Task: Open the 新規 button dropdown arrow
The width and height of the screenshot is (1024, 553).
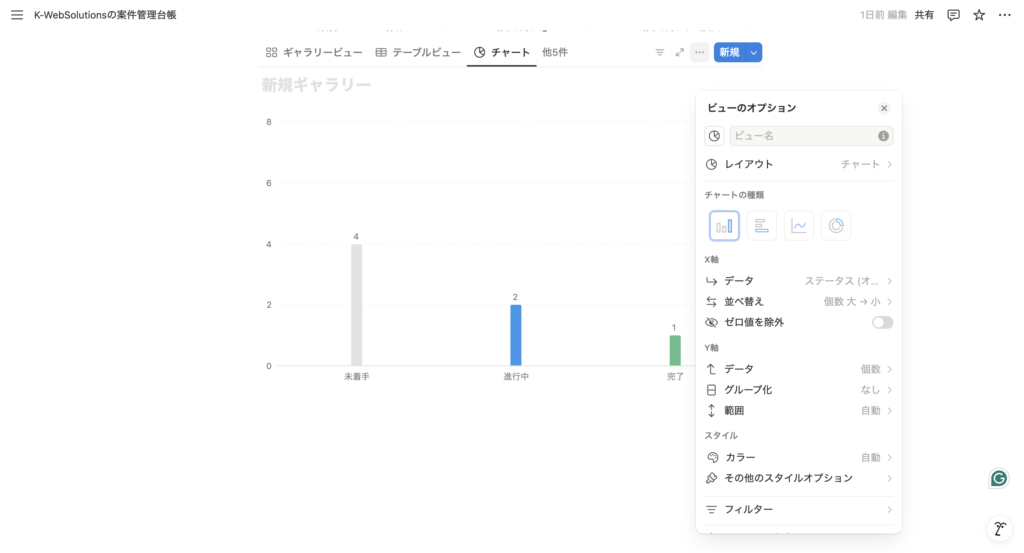Action: click(754, 52)
